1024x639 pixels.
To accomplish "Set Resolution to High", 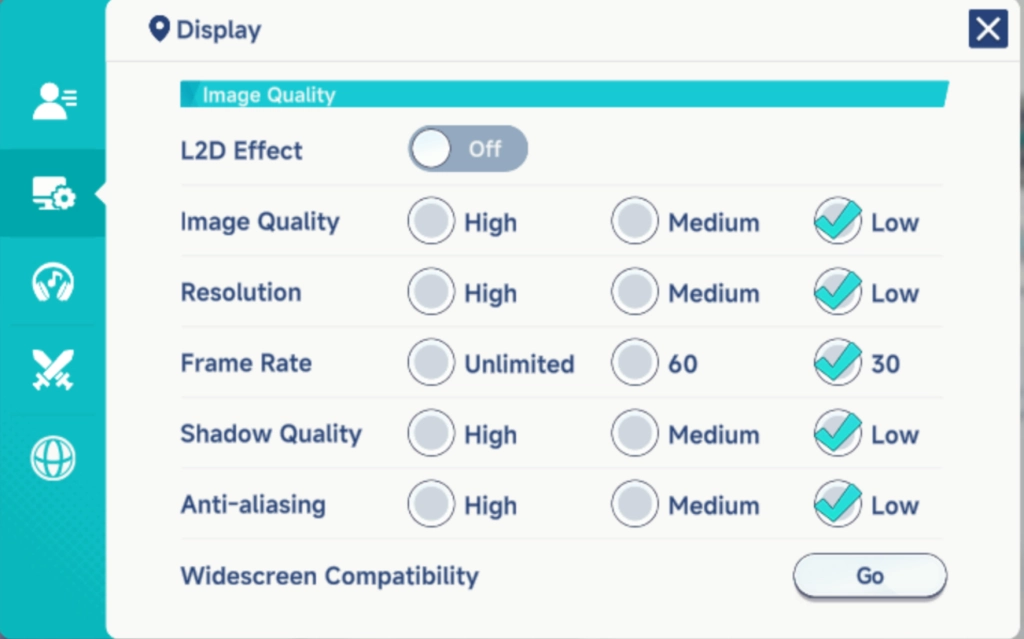I will pyautogui.click(x=432, y=293).
